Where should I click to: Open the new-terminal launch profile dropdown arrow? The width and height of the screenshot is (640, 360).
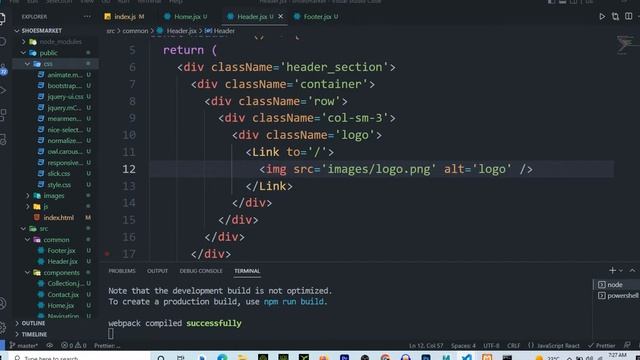pyautogui.click(x=621, y=271)
